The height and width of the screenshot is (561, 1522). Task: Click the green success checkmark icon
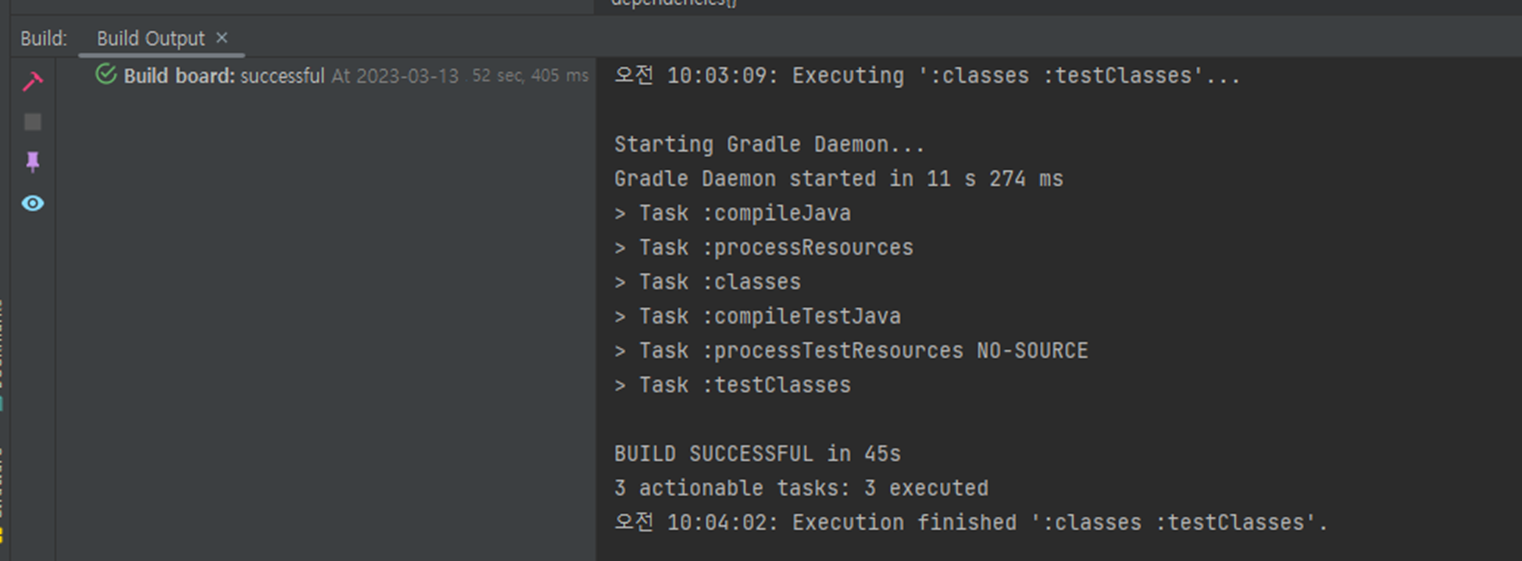tap(106, 75)
